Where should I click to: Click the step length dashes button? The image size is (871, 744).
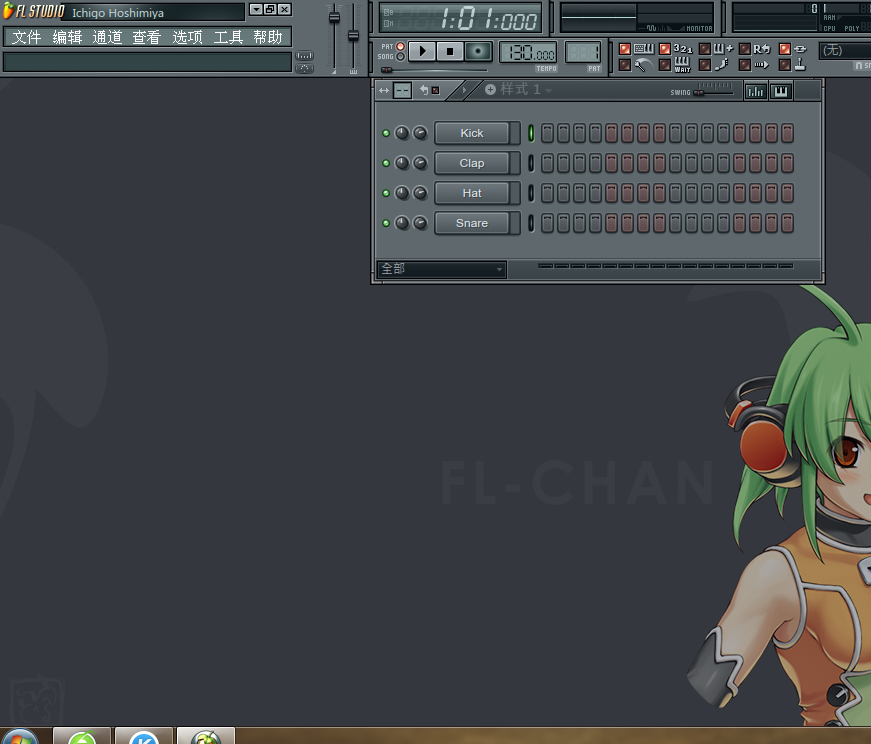(x=402, y=90)
